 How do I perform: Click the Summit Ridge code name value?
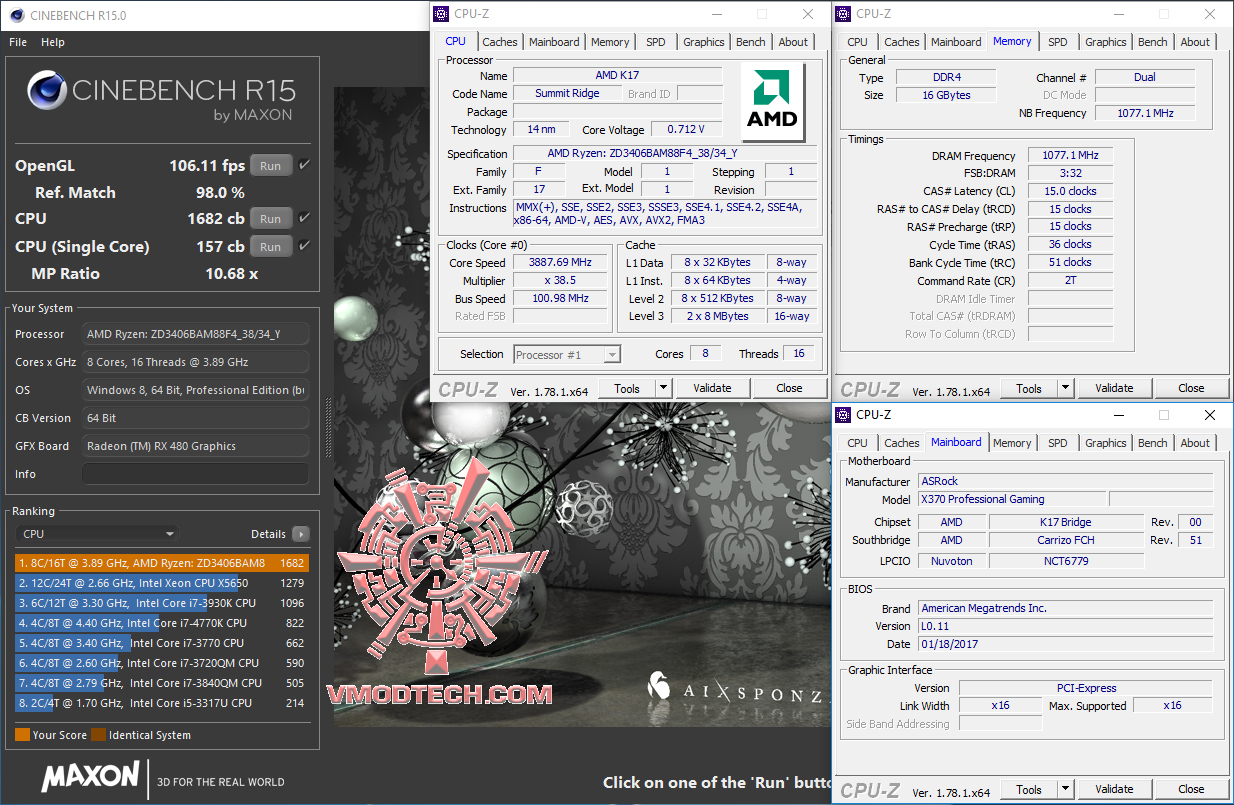pos(567,93)
